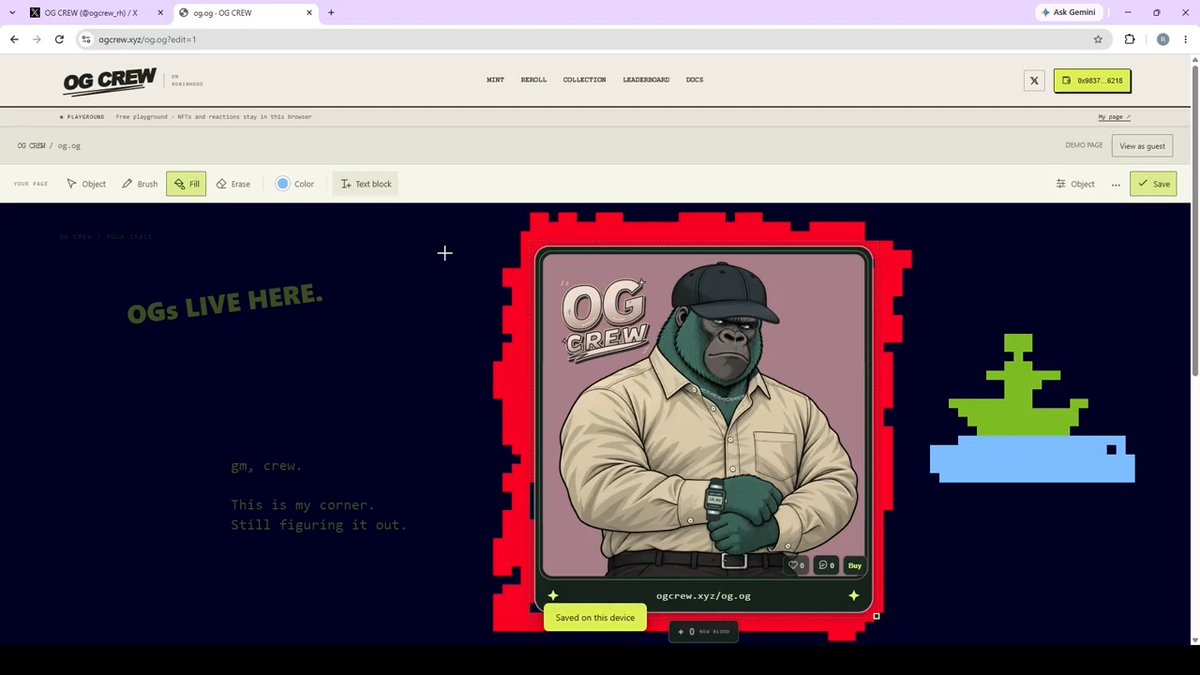Click View as guest button
The height and width of the screenshot is (675, 1200).
(x=1142, y=146)
